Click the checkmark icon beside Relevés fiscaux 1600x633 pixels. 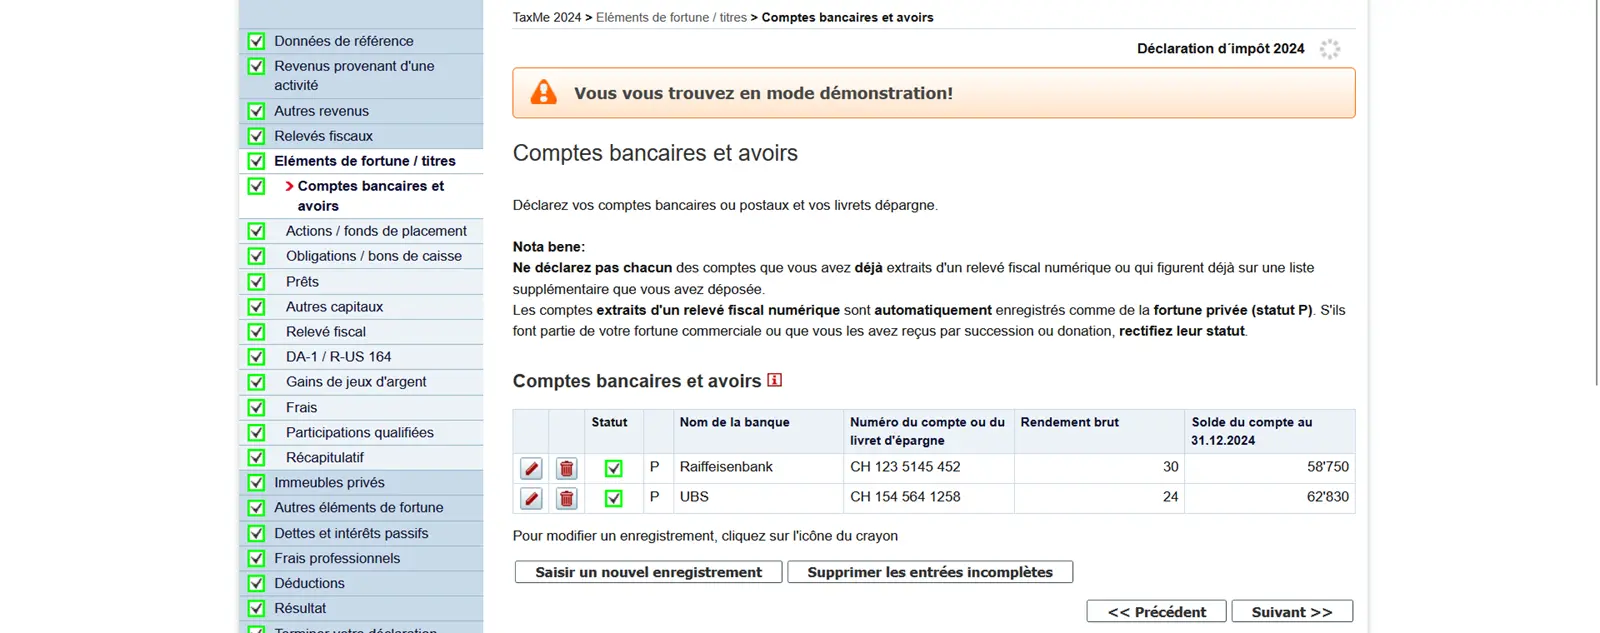(256, 136)
